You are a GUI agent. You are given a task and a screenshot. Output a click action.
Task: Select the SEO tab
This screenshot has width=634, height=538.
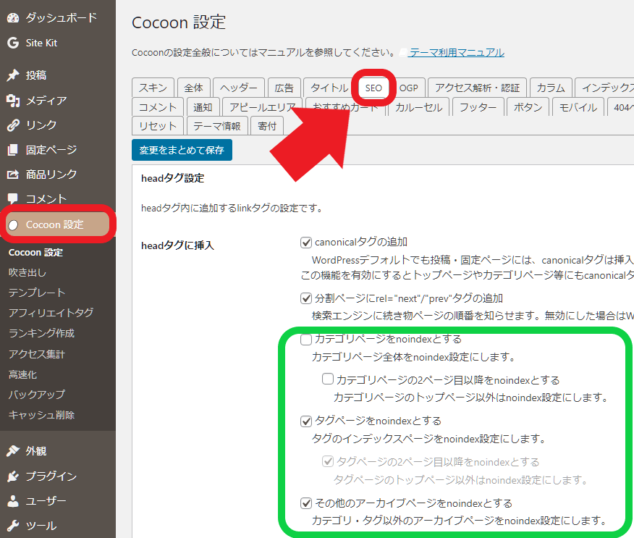tap(373, 88)
